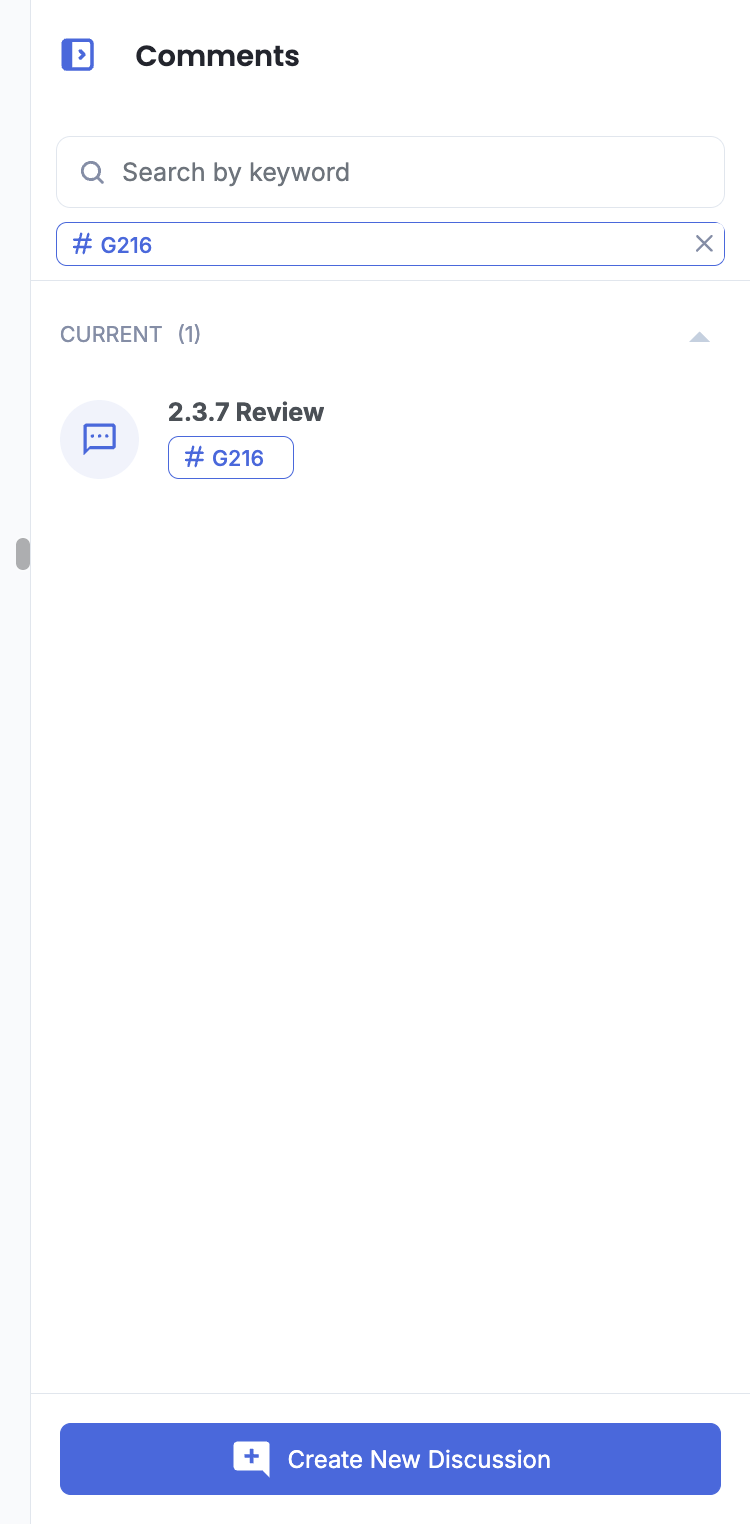
Task: Collapse the Comments panel using the sidebar icon
Action: click(78, 55)
